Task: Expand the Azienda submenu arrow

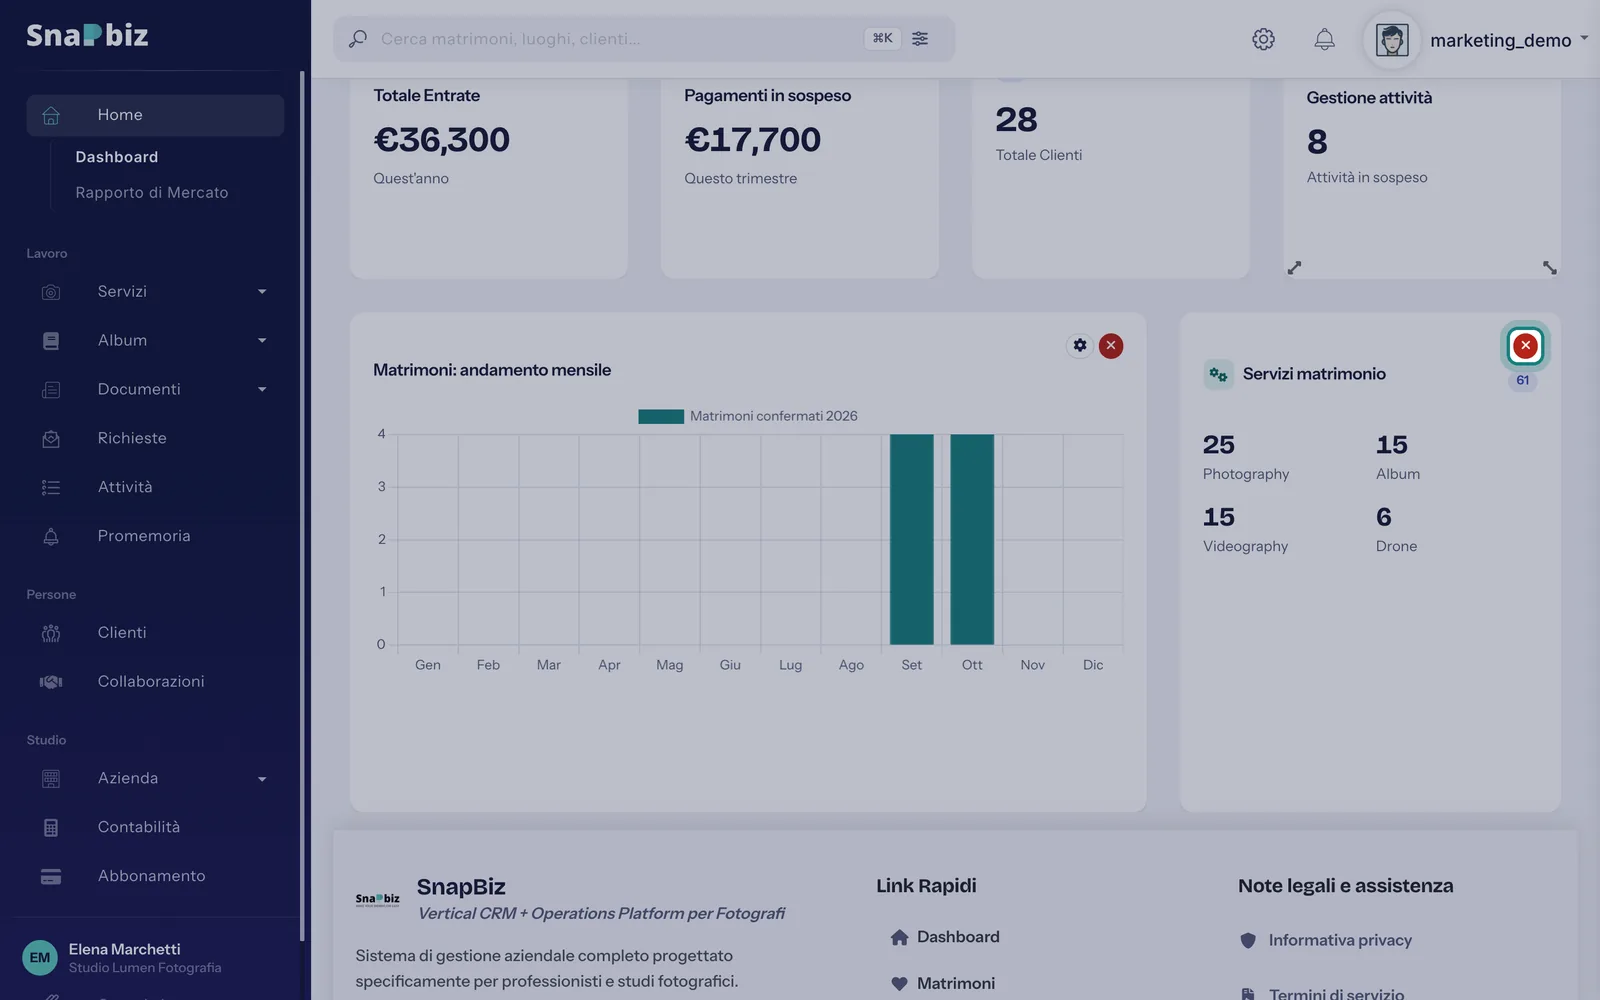Action: pos(262,779)
